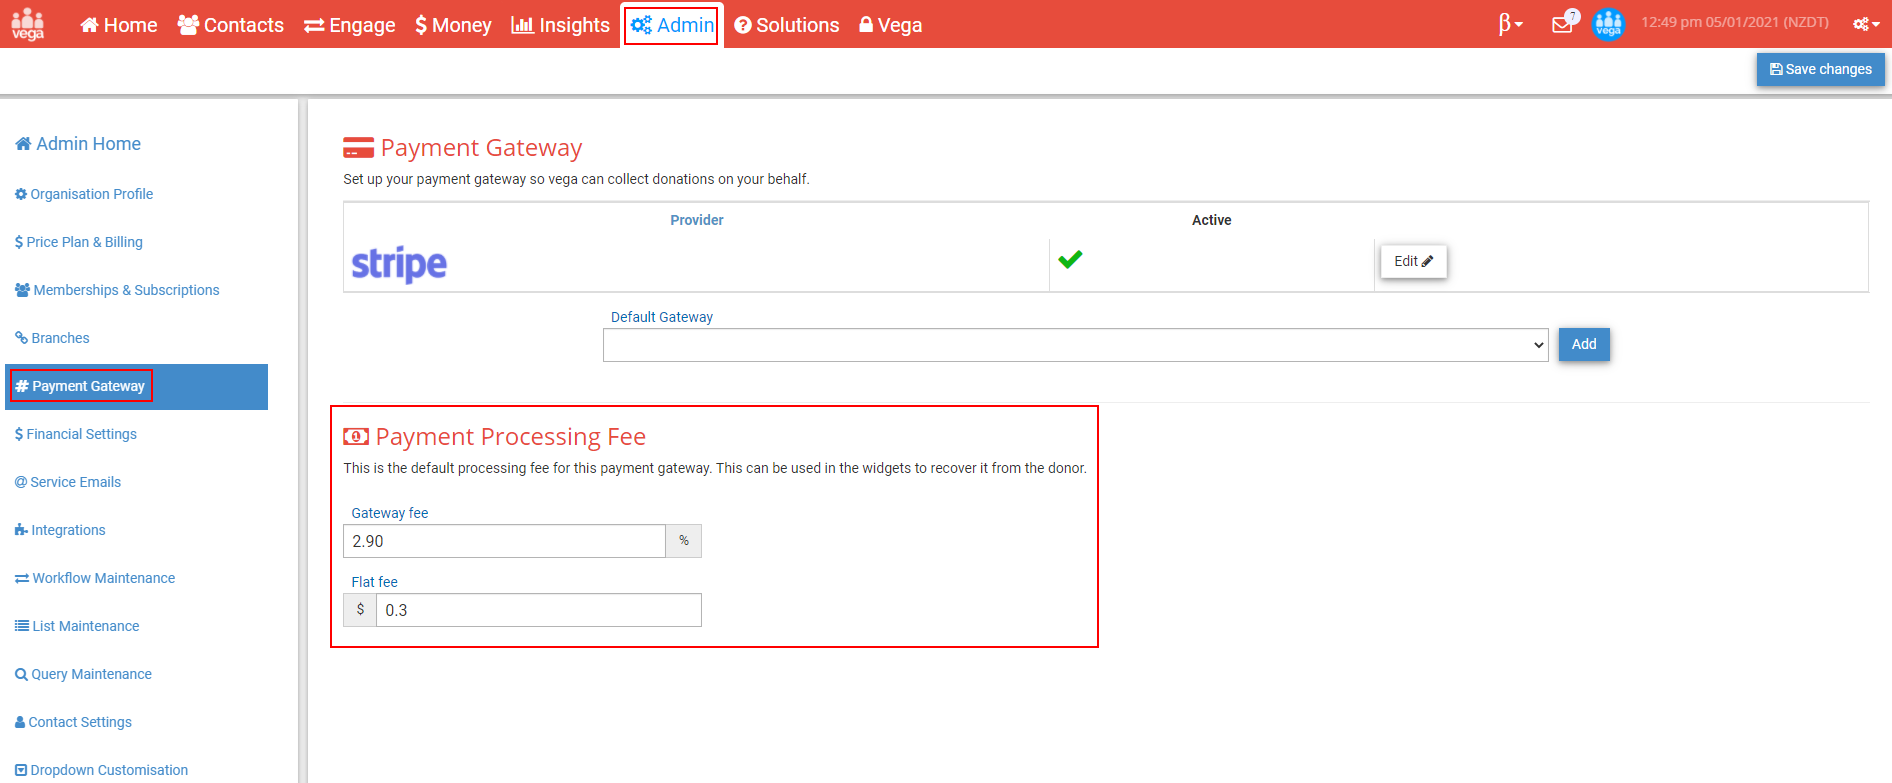Click into the Gateway fee input field
This screenshot has height=783, width=1892.
point(504,541)
